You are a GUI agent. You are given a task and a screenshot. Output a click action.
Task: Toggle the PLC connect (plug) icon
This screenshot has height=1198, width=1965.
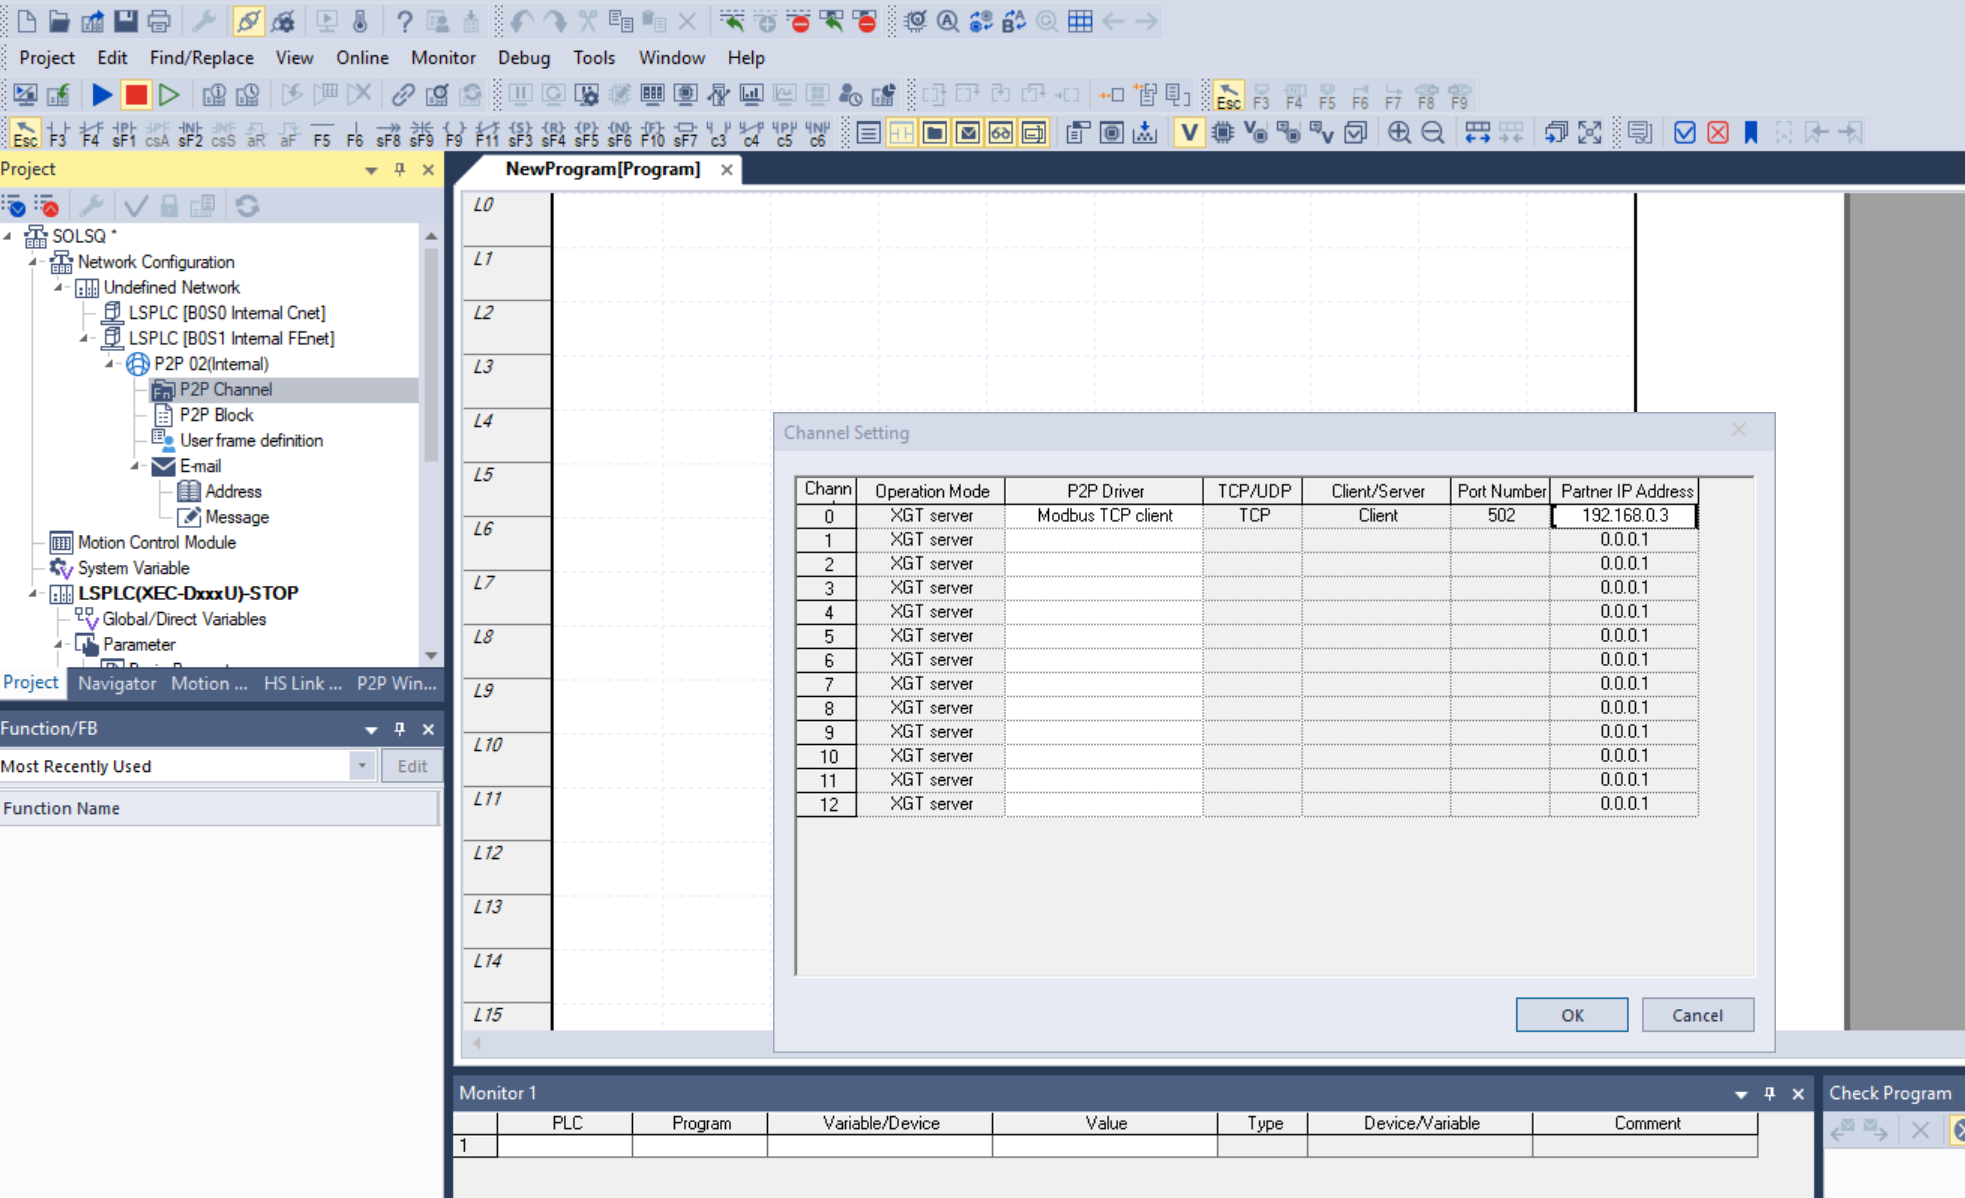(250, 21)
